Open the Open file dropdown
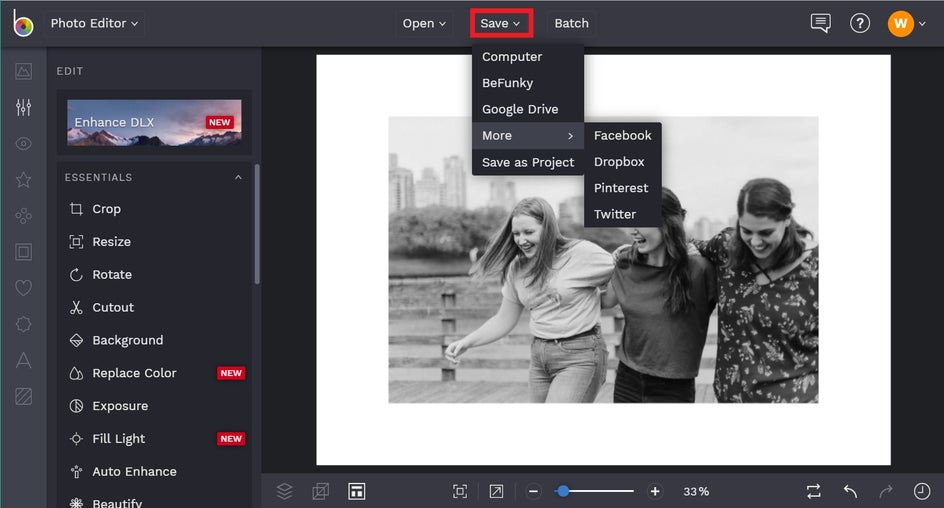The image size is (944, 508). tap(424, 23)
